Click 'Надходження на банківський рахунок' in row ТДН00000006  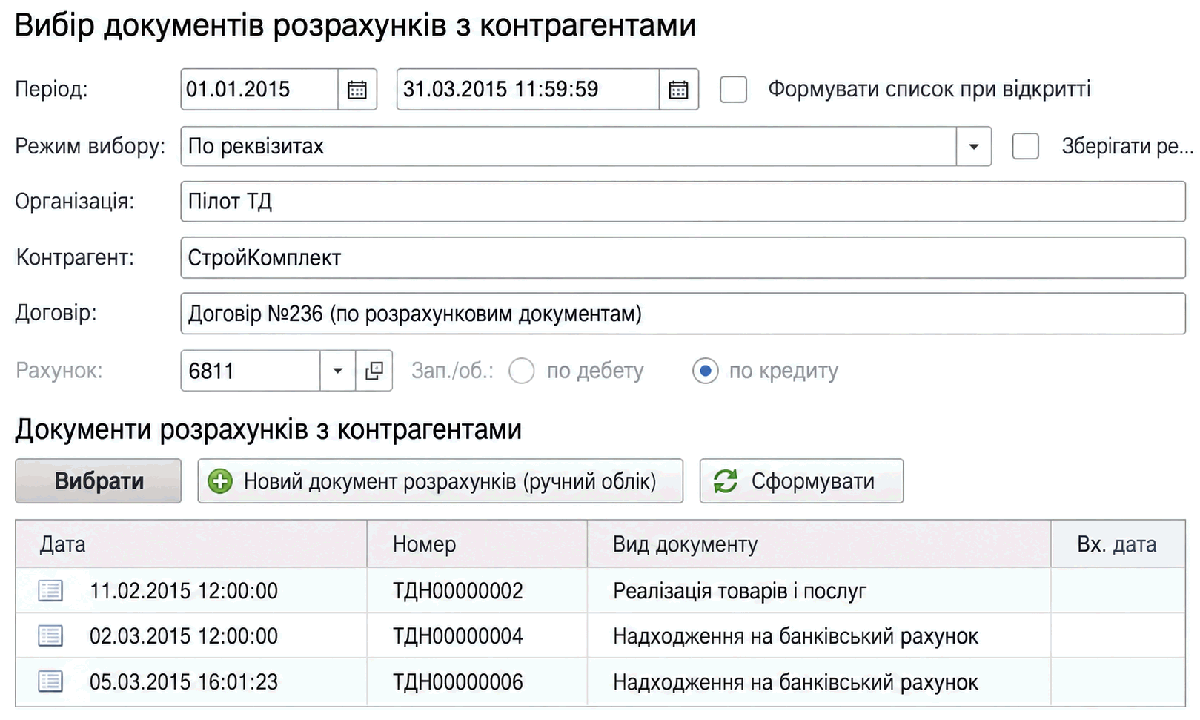tap(819, 682)
